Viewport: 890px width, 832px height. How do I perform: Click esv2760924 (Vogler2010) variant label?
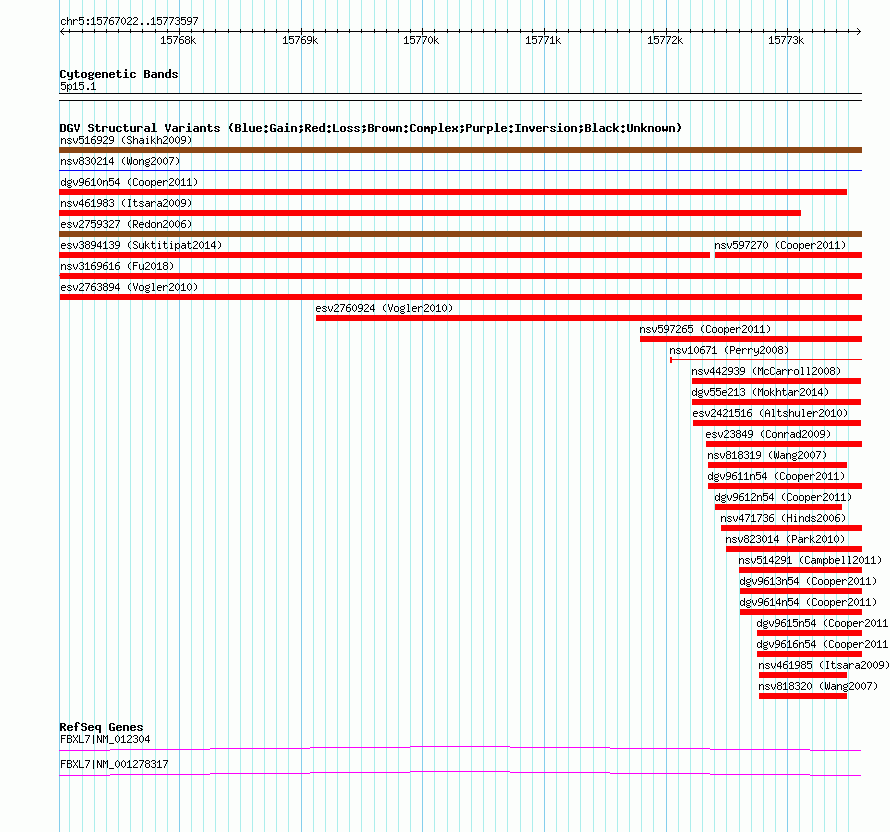coord(384,308)
